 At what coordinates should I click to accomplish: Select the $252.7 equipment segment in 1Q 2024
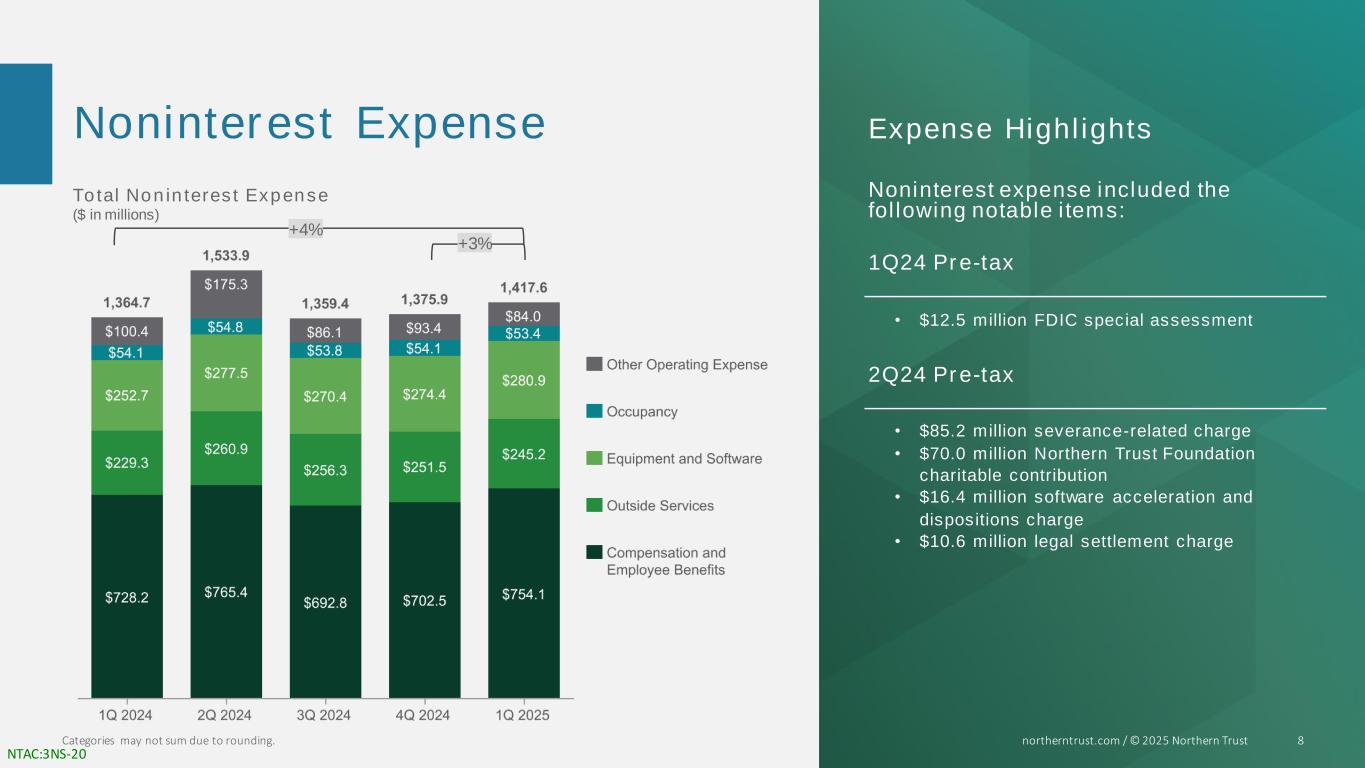click(127, 395)
